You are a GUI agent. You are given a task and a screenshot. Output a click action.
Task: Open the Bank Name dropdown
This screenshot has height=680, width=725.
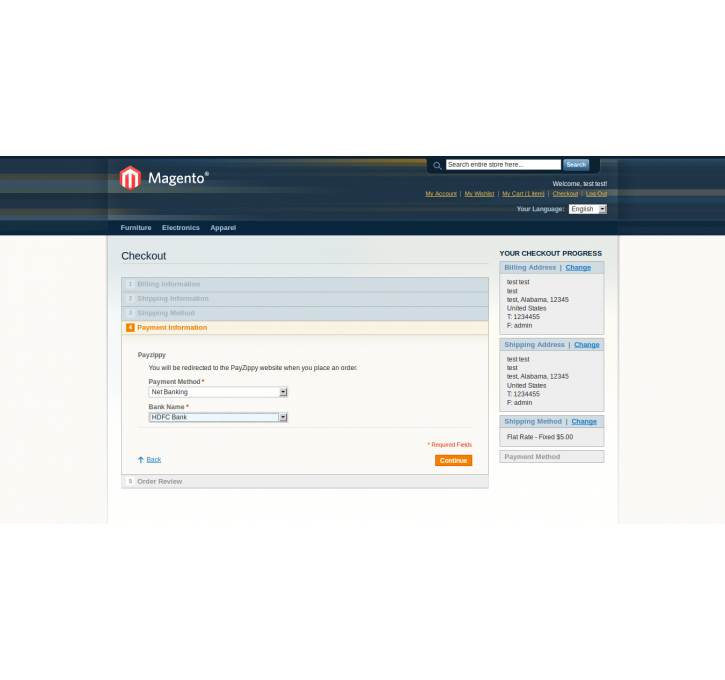pyautogui.click(x=218, y=417)
